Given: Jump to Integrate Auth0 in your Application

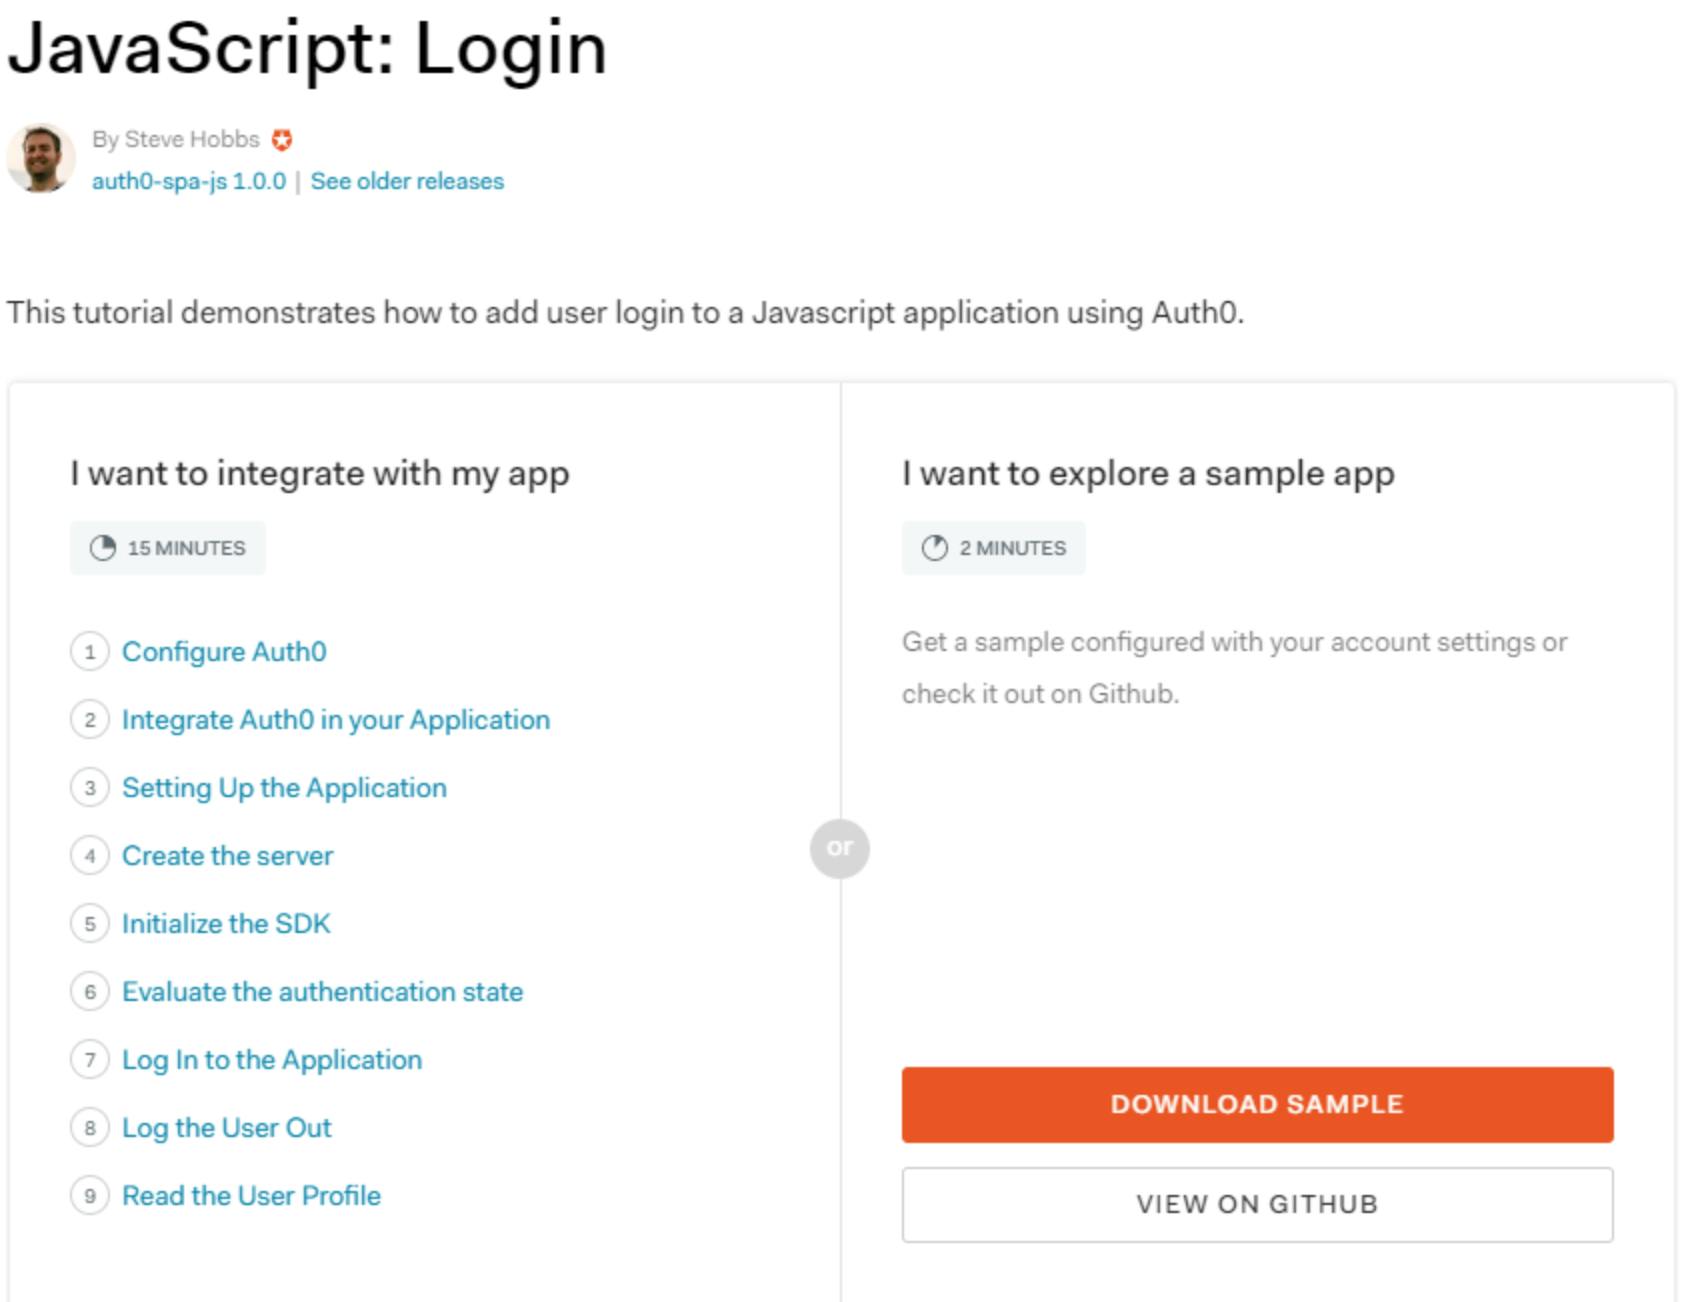Looking at the screenshot, I should 336,720.
